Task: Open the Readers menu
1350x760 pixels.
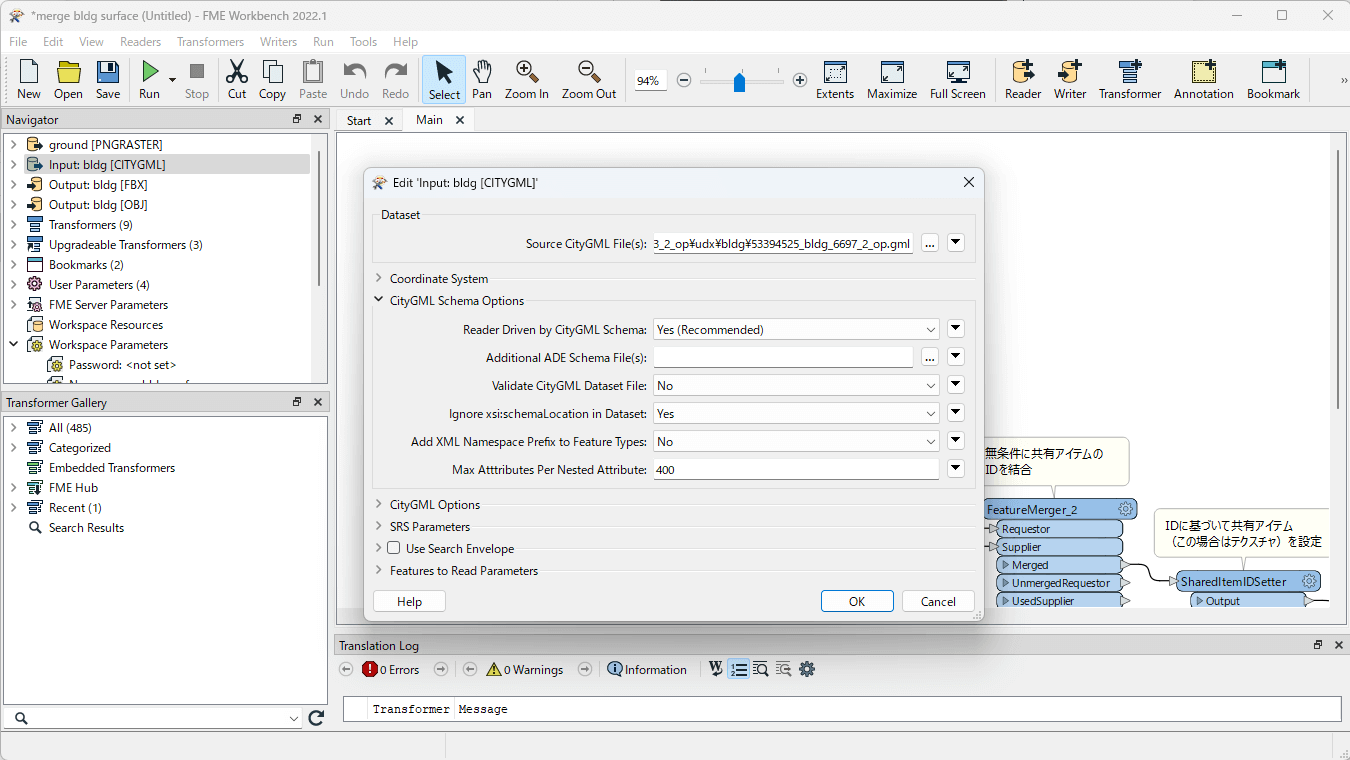Action: pyautogui.click(x=140, y=42)
